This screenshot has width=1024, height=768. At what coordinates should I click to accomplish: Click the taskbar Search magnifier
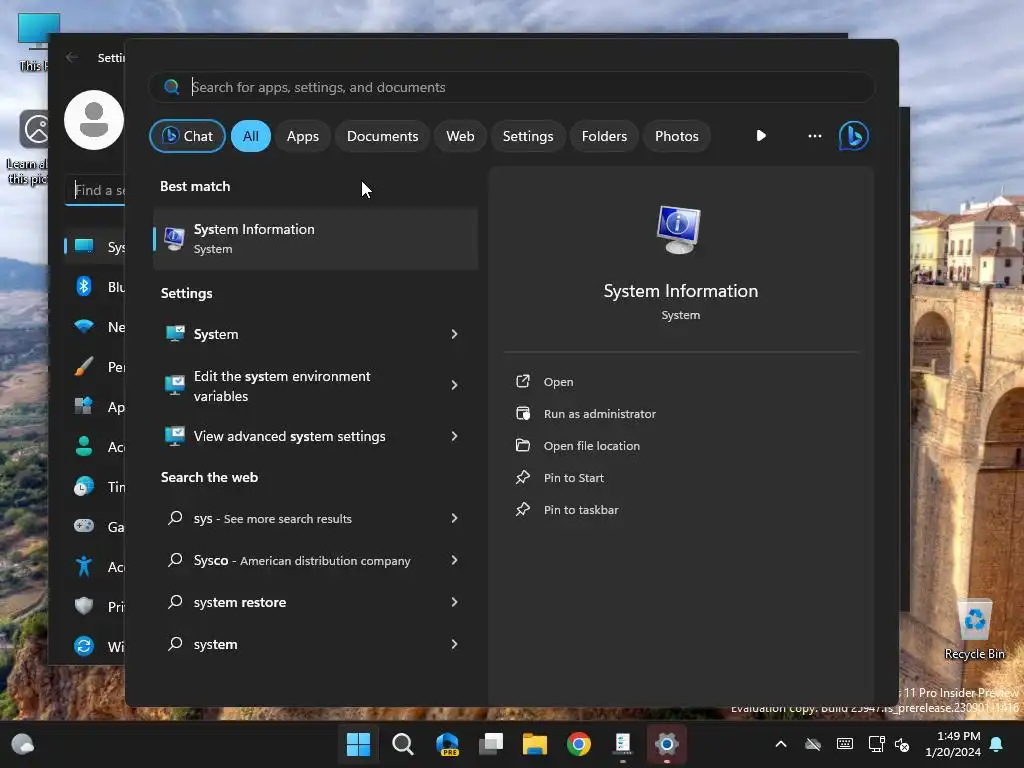click(x=402, y=744)
